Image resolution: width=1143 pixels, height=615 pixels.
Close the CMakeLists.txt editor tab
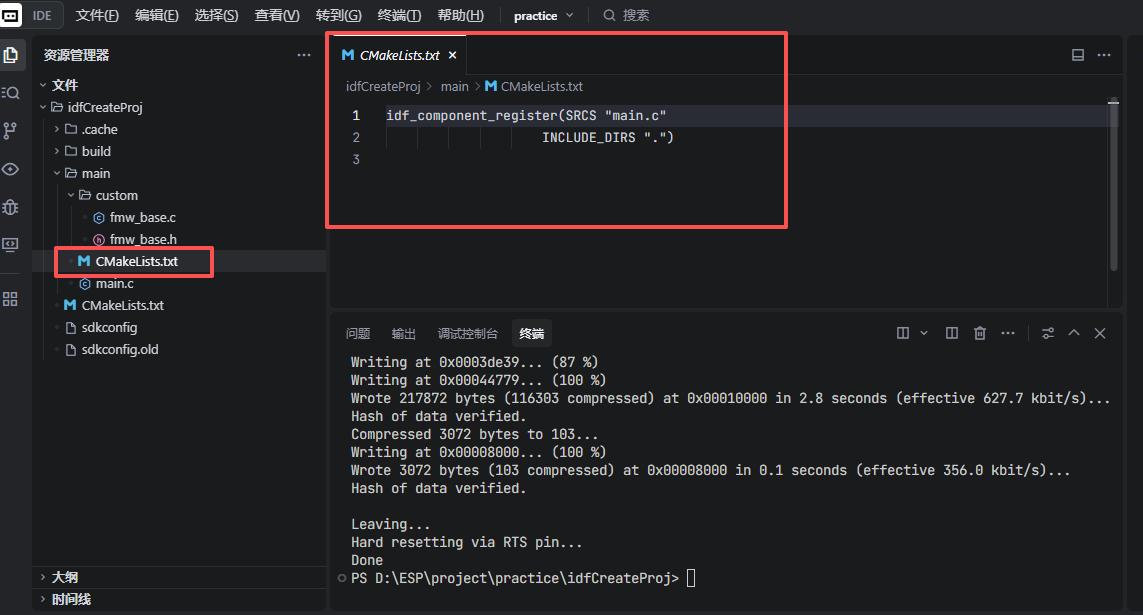click(453, 55)
